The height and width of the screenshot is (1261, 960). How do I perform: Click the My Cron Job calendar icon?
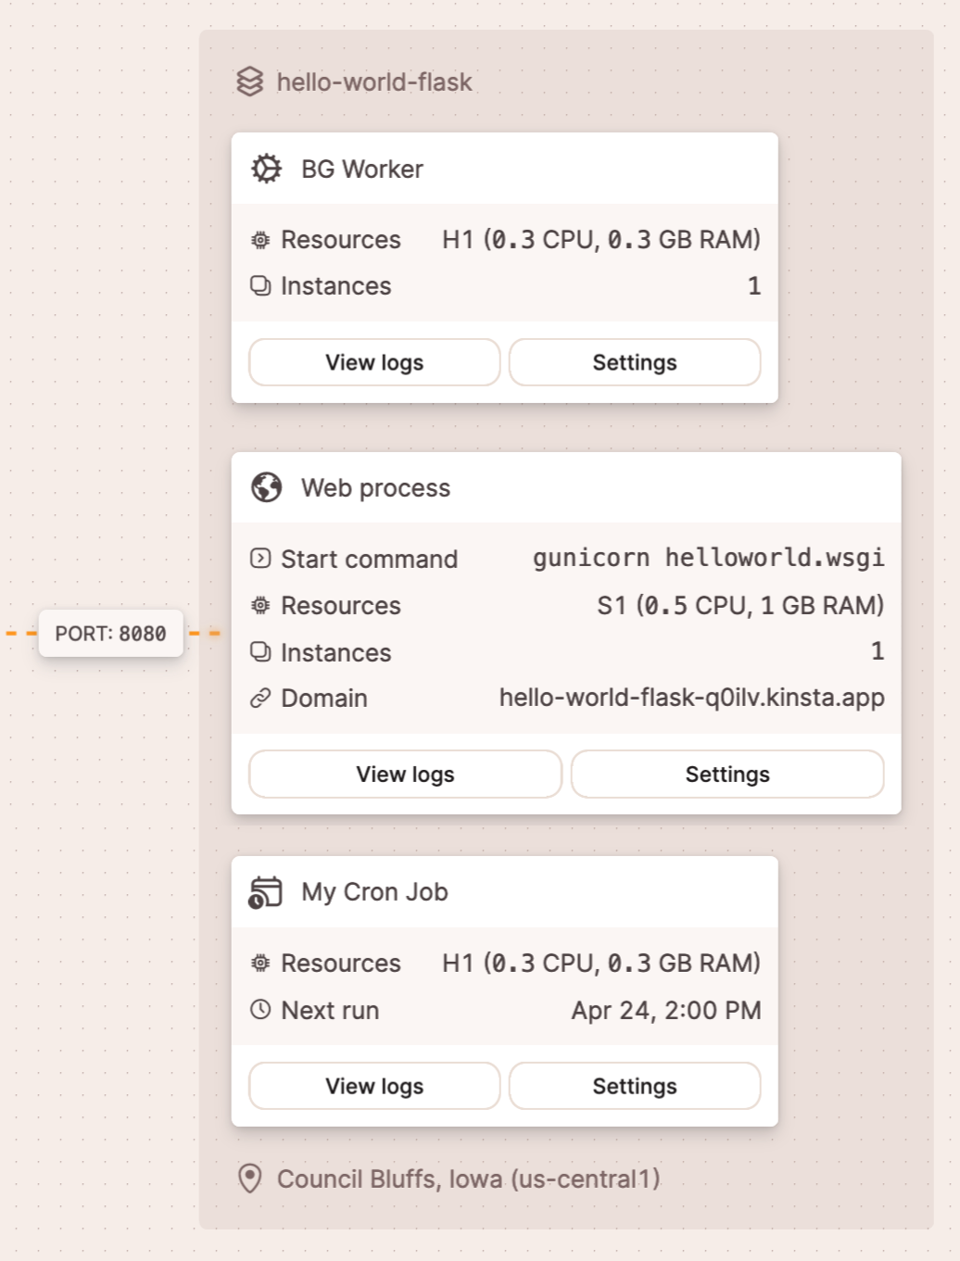pos(266,892)
